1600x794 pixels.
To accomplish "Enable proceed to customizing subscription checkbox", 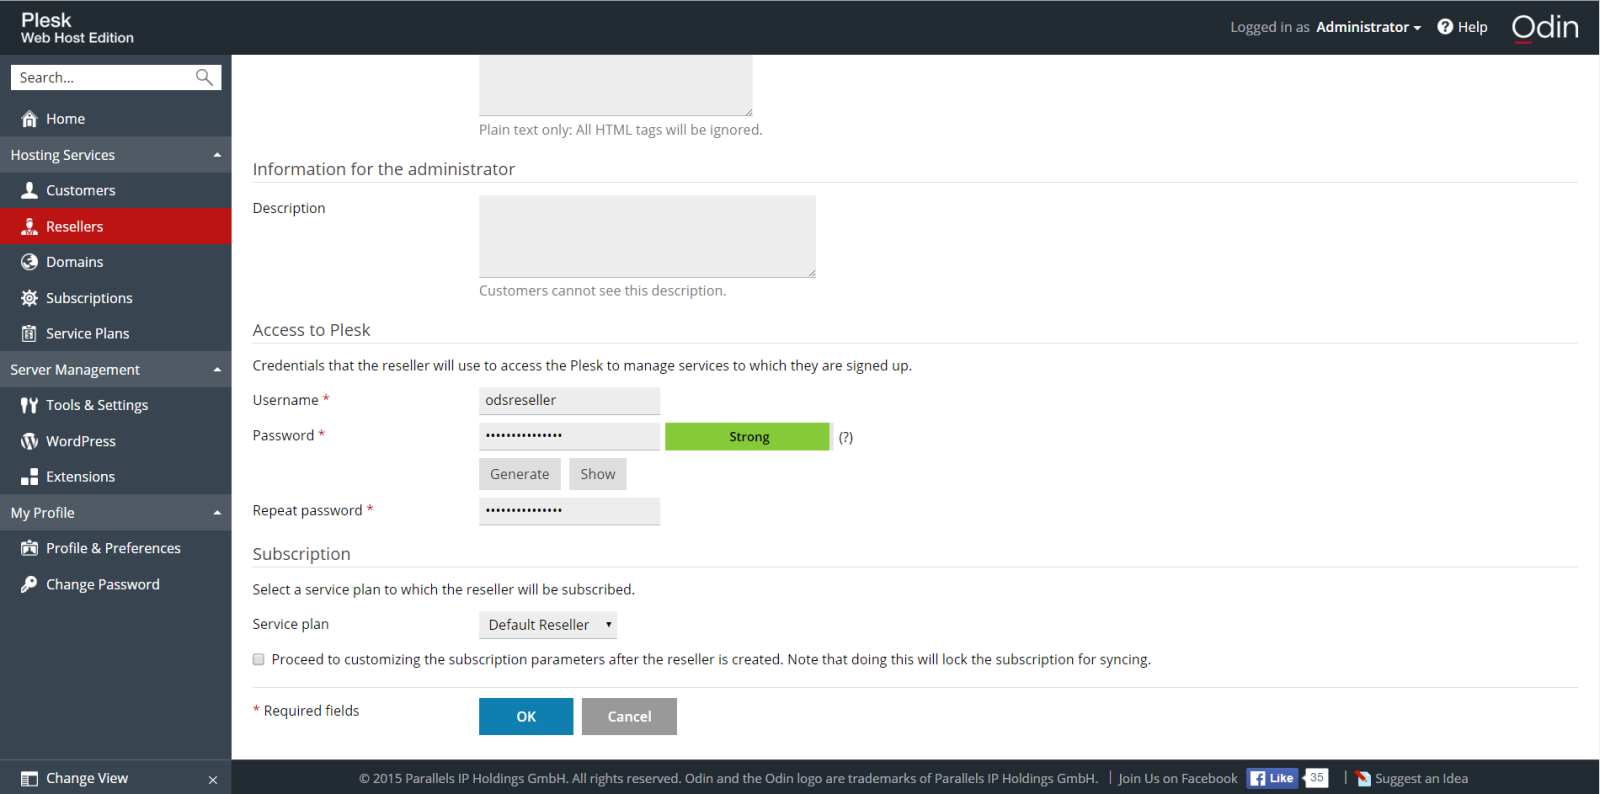I will (x=259, y=659).
